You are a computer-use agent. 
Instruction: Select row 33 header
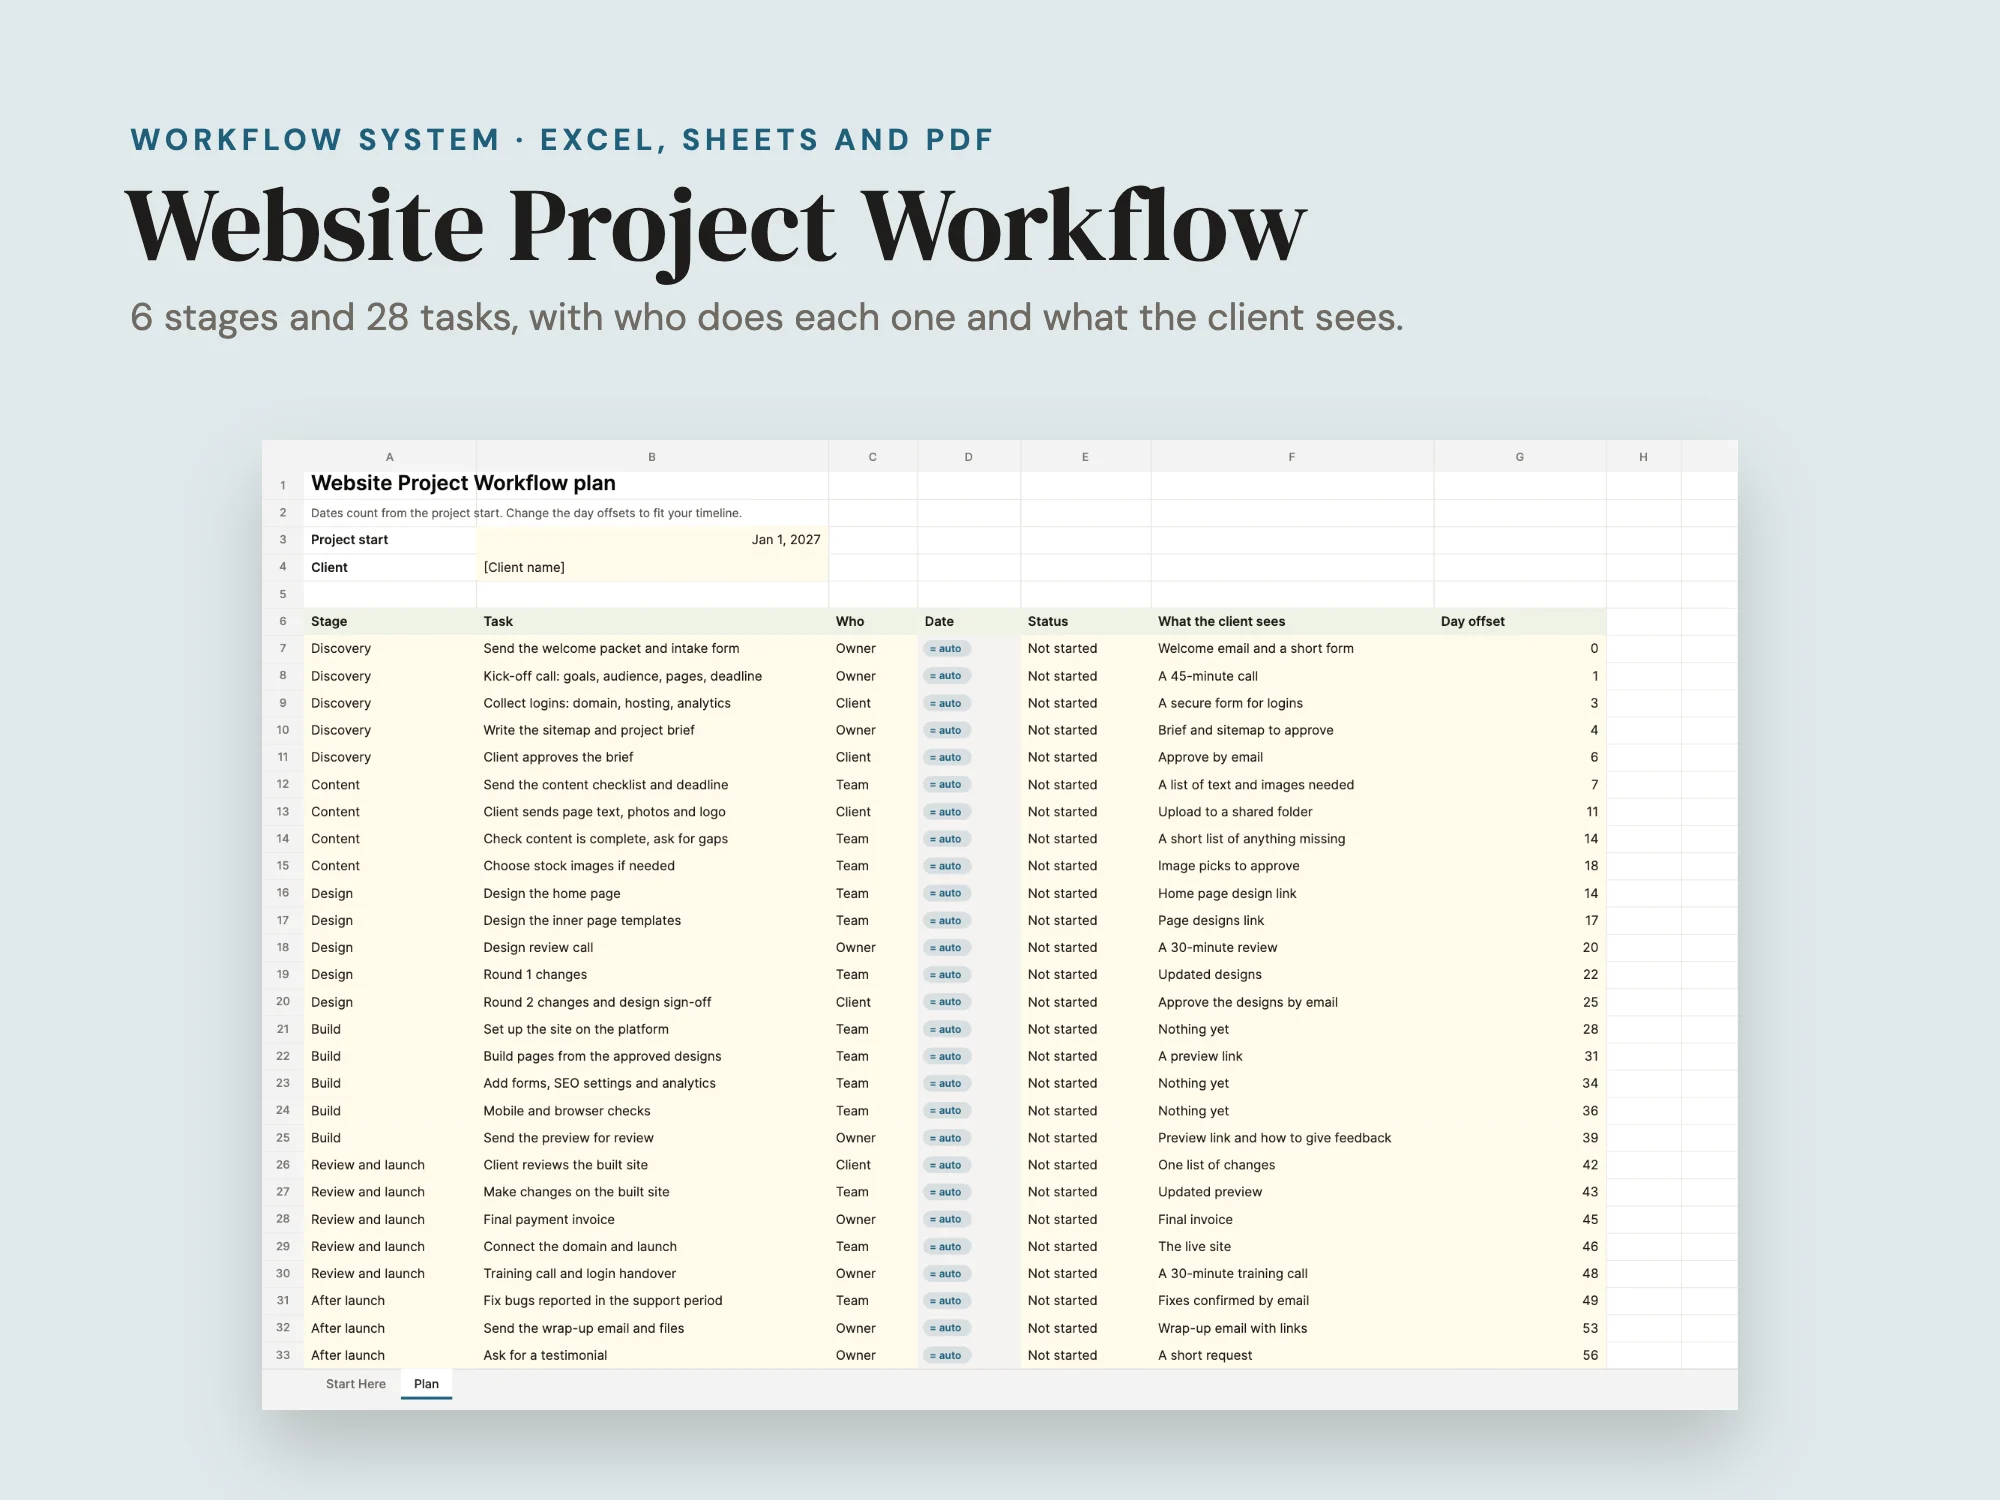283,1355
